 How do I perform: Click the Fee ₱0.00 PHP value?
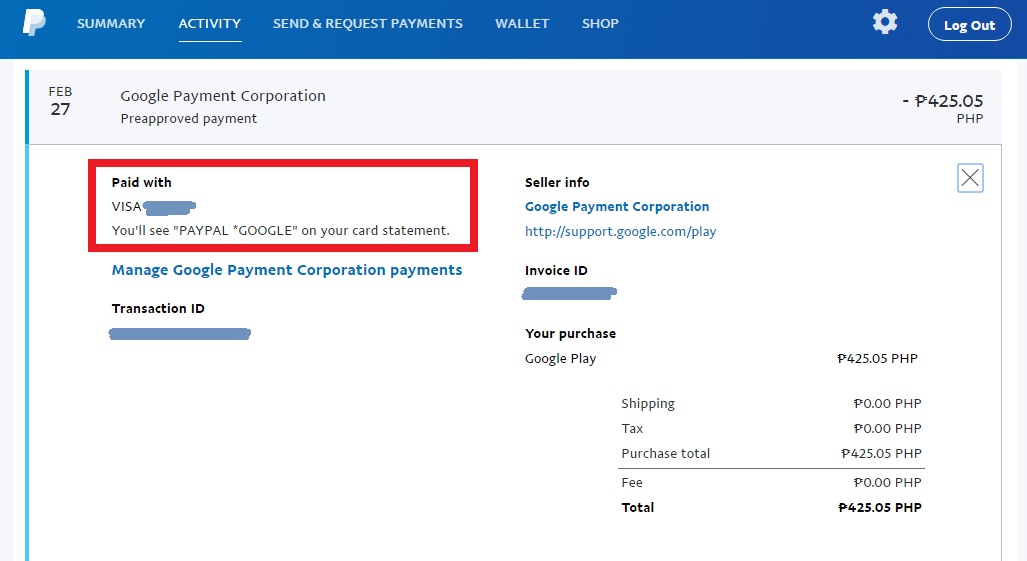pos(887,482)
